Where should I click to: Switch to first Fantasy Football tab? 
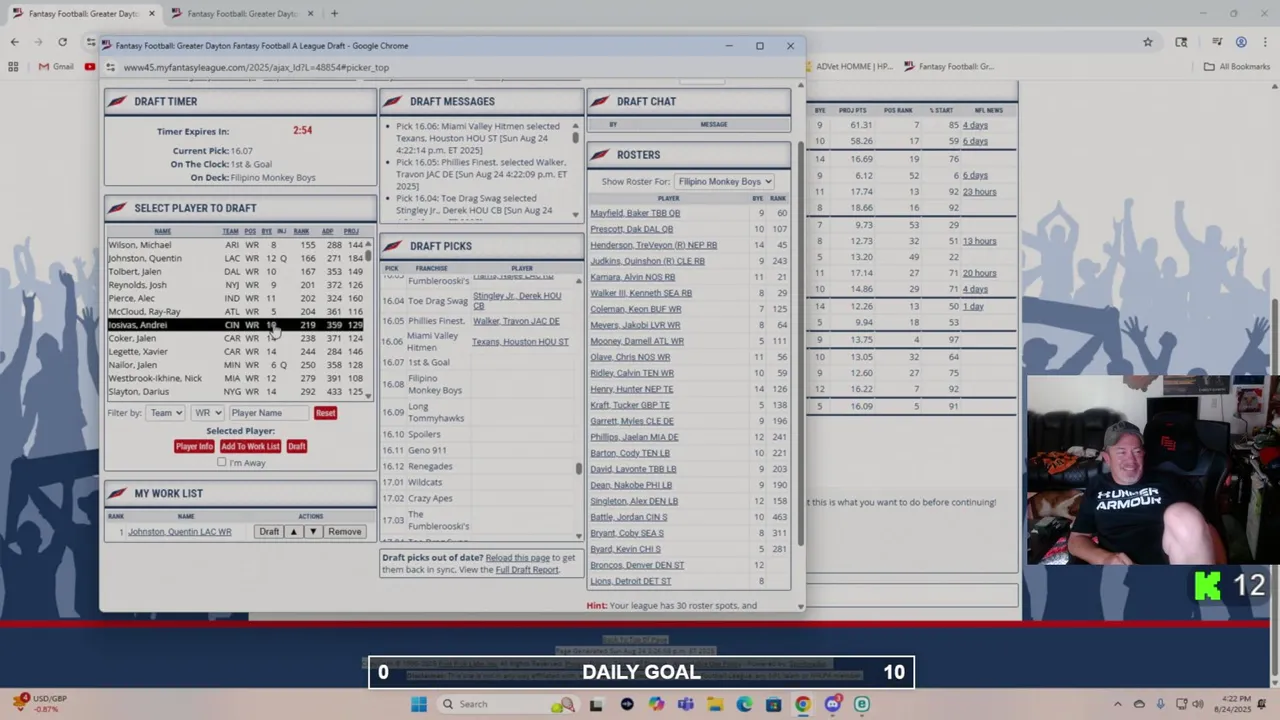pos(84,14)
